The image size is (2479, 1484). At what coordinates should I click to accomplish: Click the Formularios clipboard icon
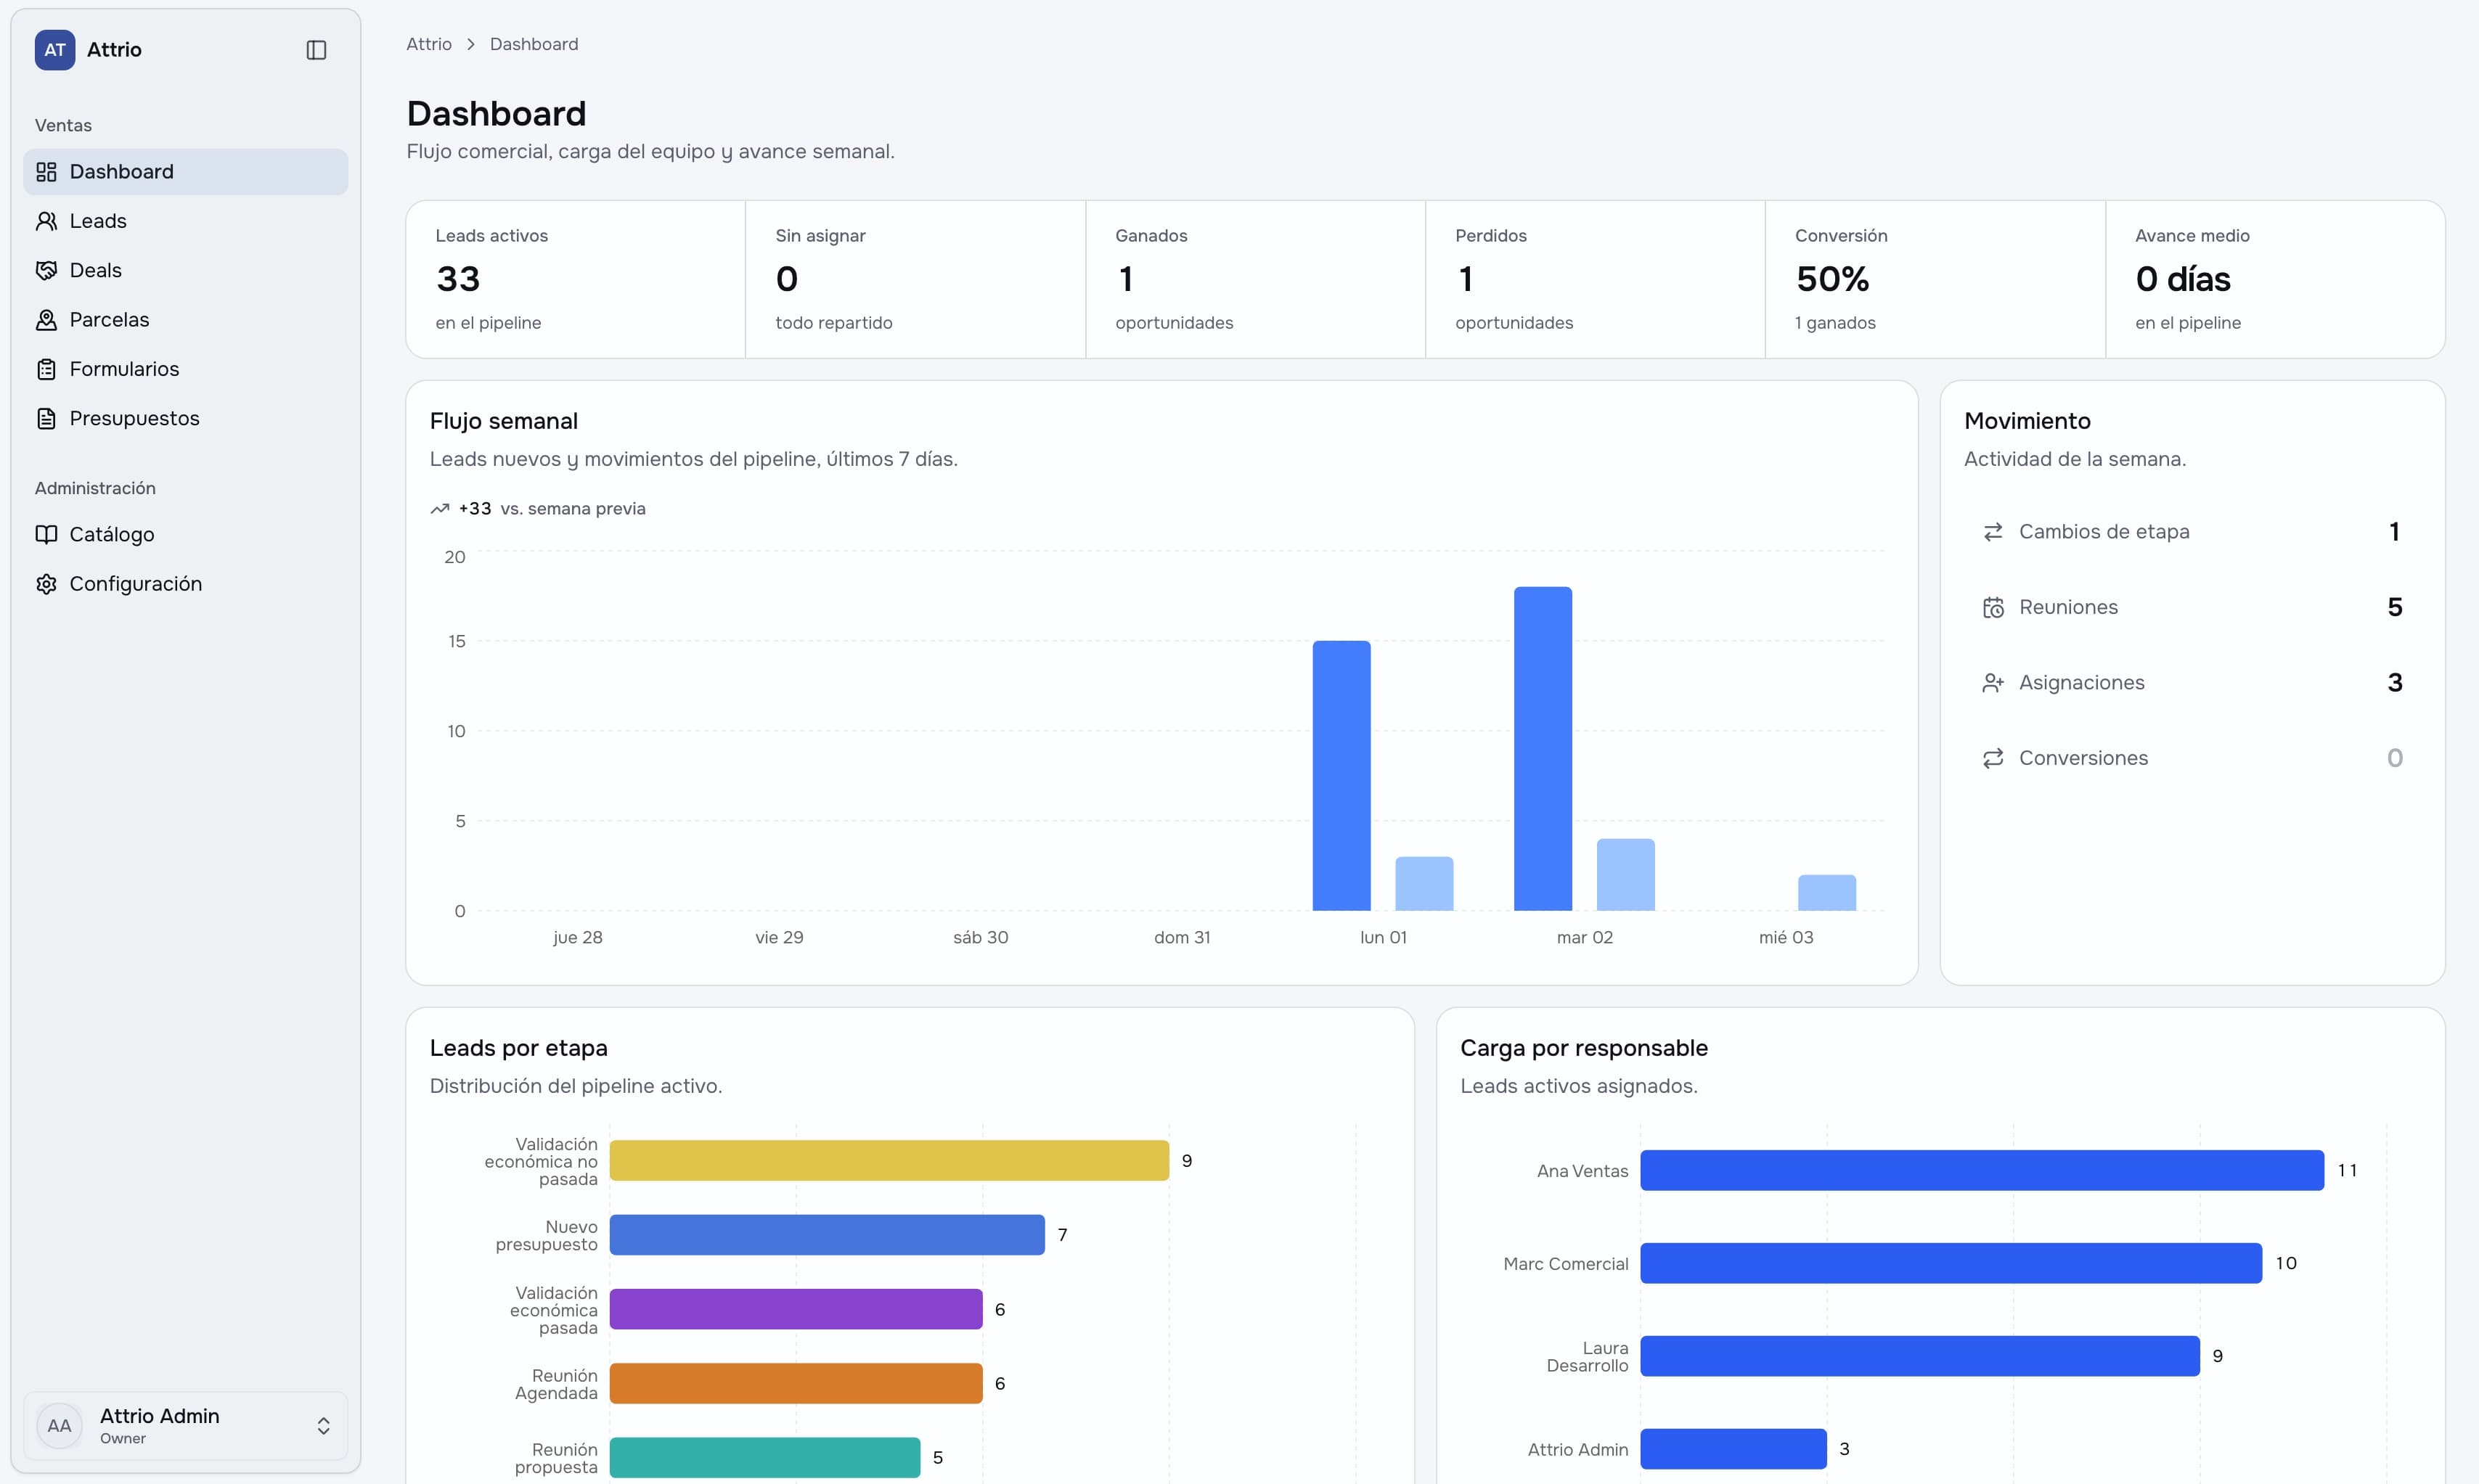(x=46, y=369)
